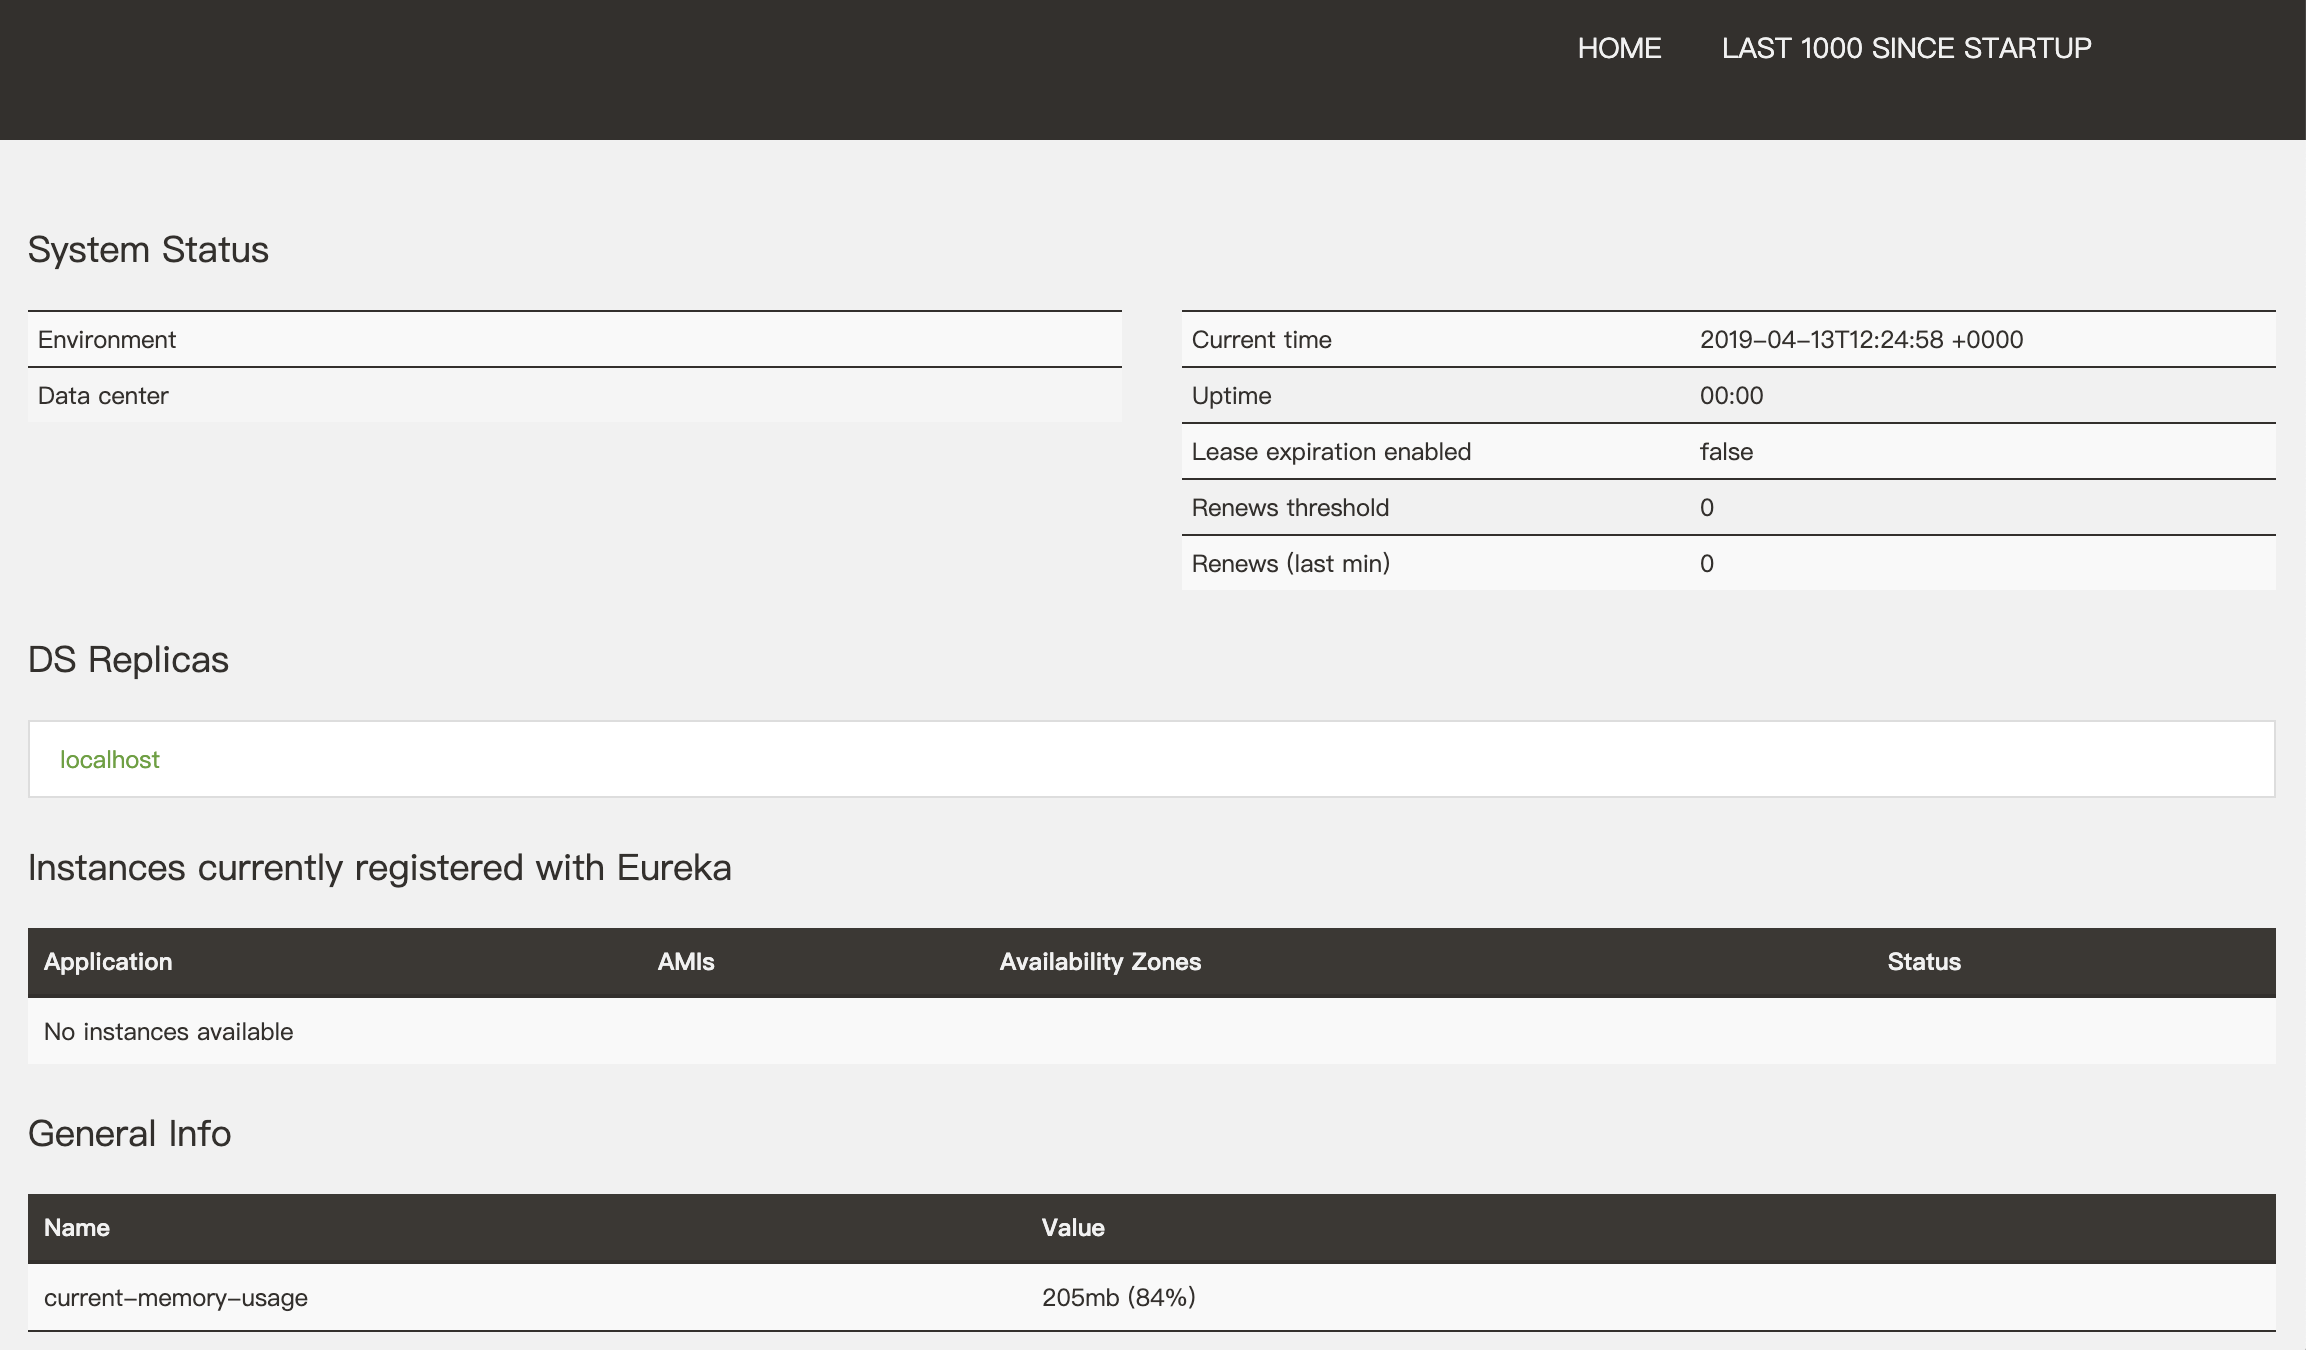Click the System Status heading
Image resolution: width=2306 pixels, height=1350 pixels.
tap(148, 250)
